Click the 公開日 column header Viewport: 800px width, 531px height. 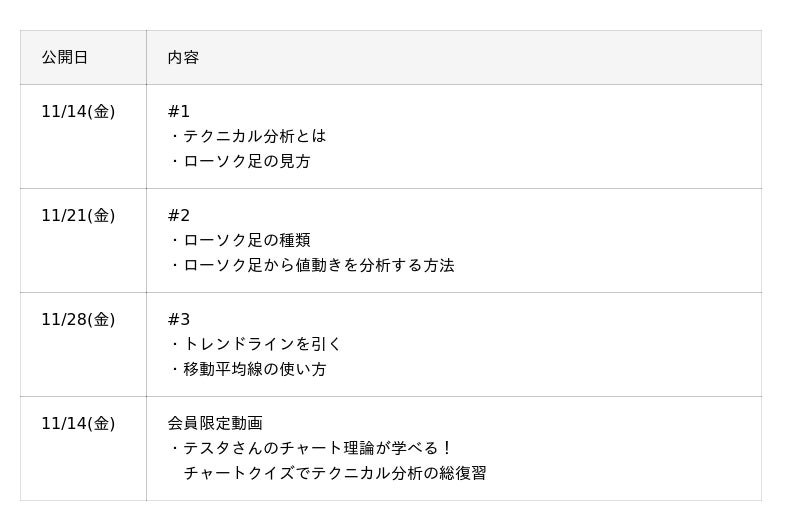click(65, 58)
